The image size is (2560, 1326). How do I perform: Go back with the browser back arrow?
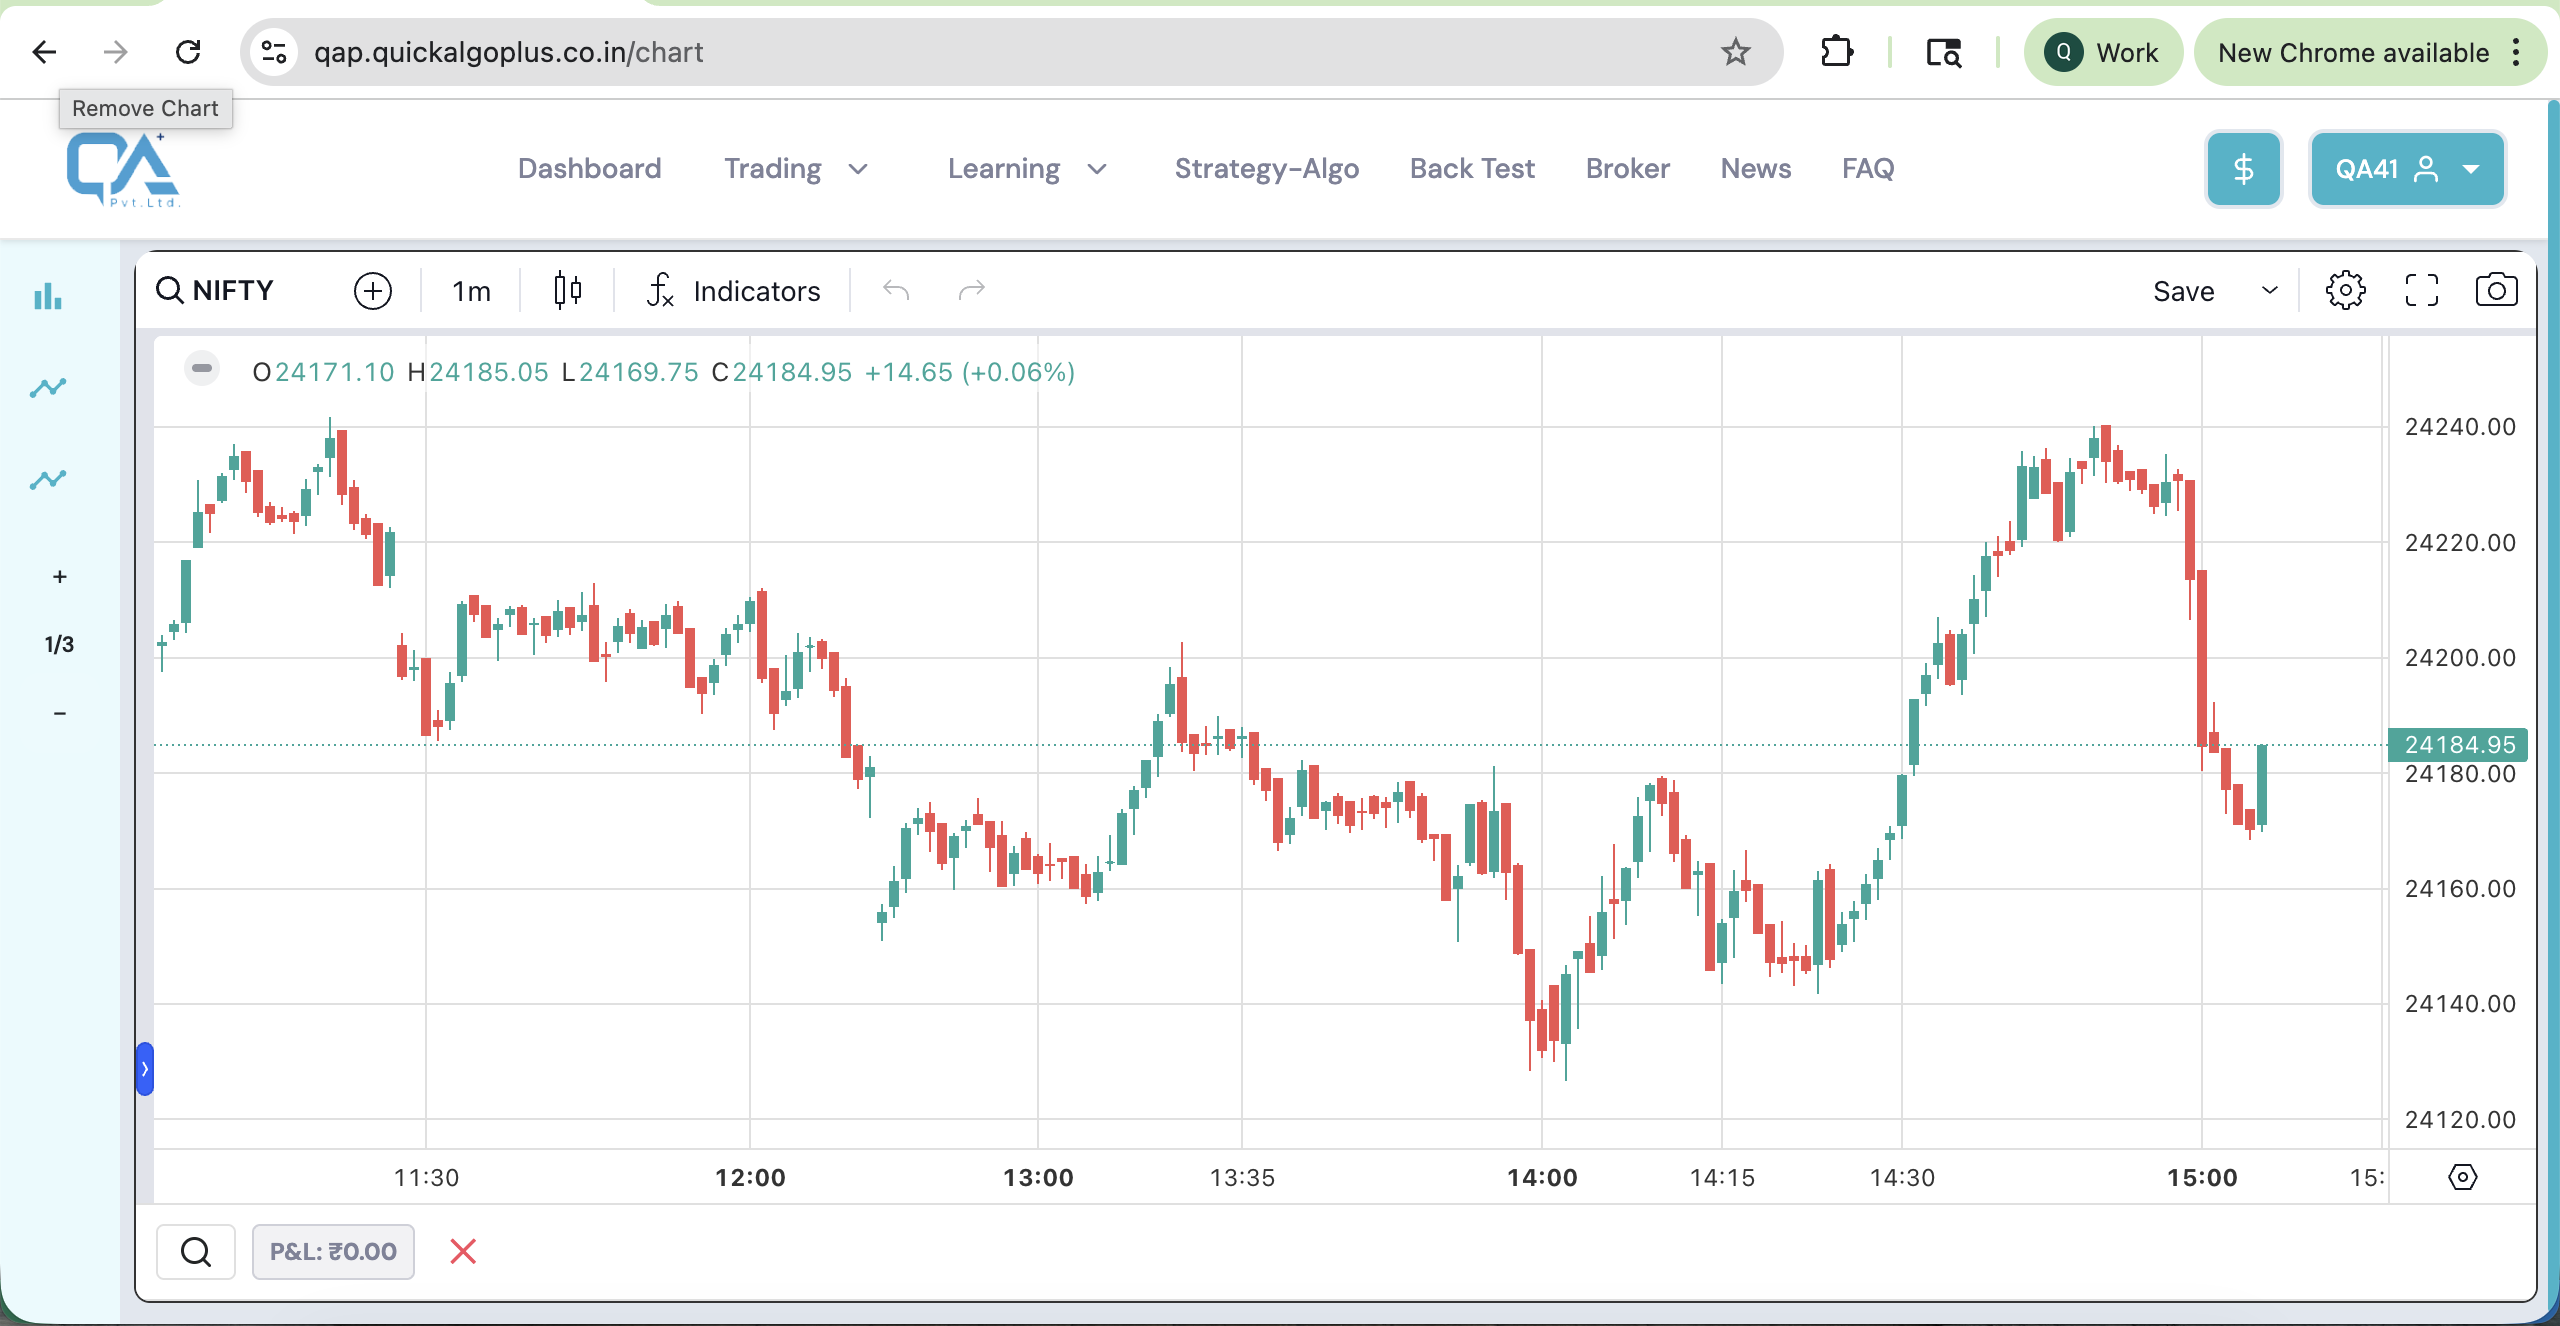[45, 52]
